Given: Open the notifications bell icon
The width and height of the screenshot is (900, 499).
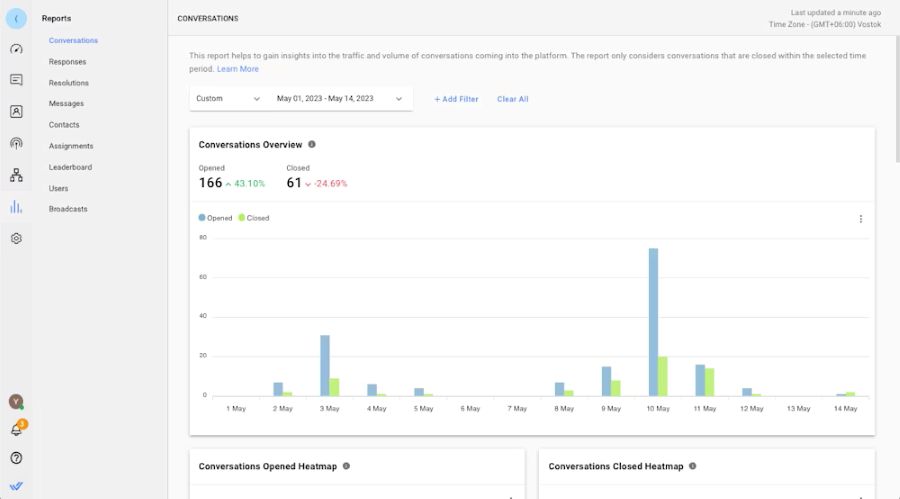Looking at the screenshot, I should [x=16, y=430].
